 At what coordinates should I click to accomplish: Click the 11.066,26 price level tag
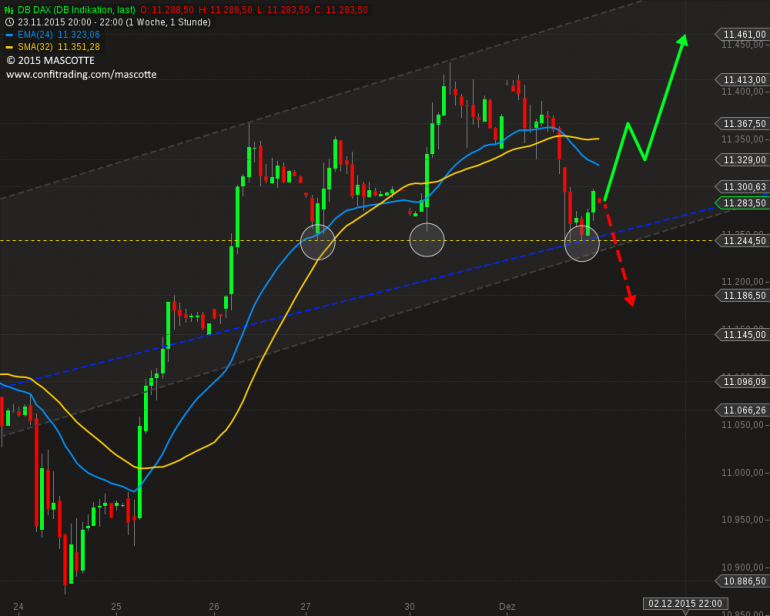tap(741, 410)
